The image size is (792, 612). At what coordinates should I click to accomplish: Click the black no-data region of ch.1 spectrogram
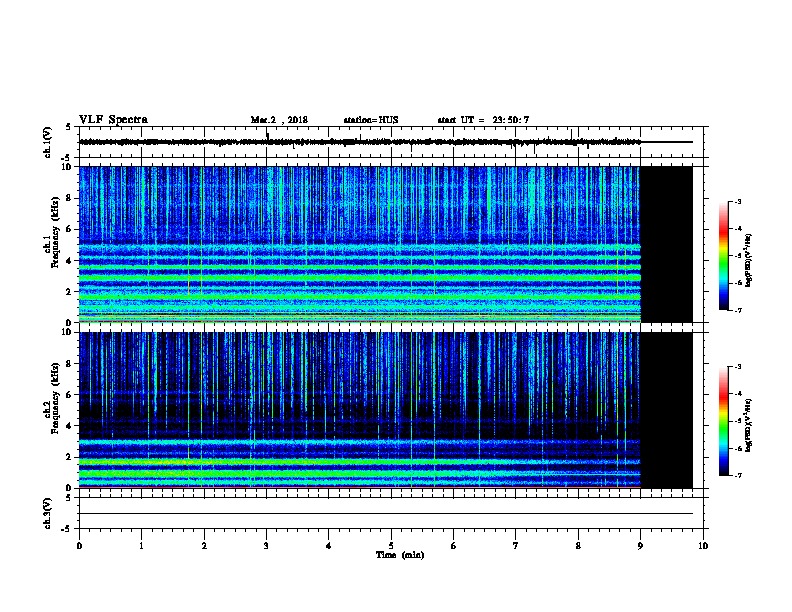[x=667, y=244]
